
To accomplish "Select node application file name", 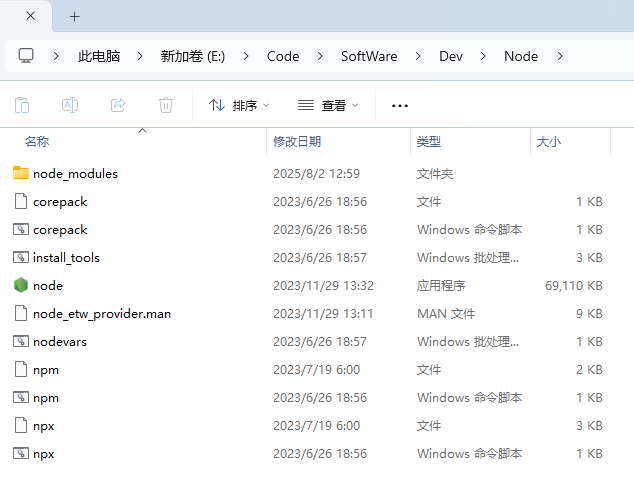I will pyautogui.click(x=48, y=286).
